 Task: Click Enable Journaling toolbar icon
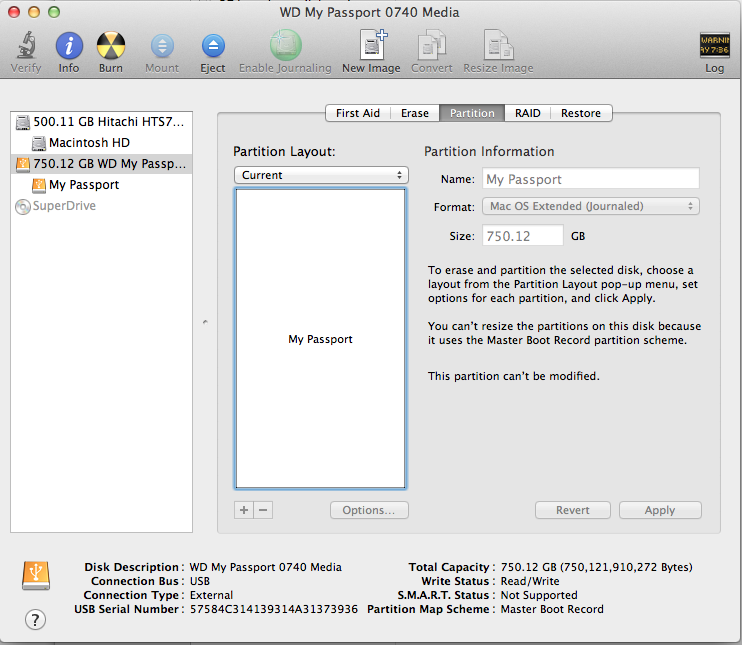(285, 45)
